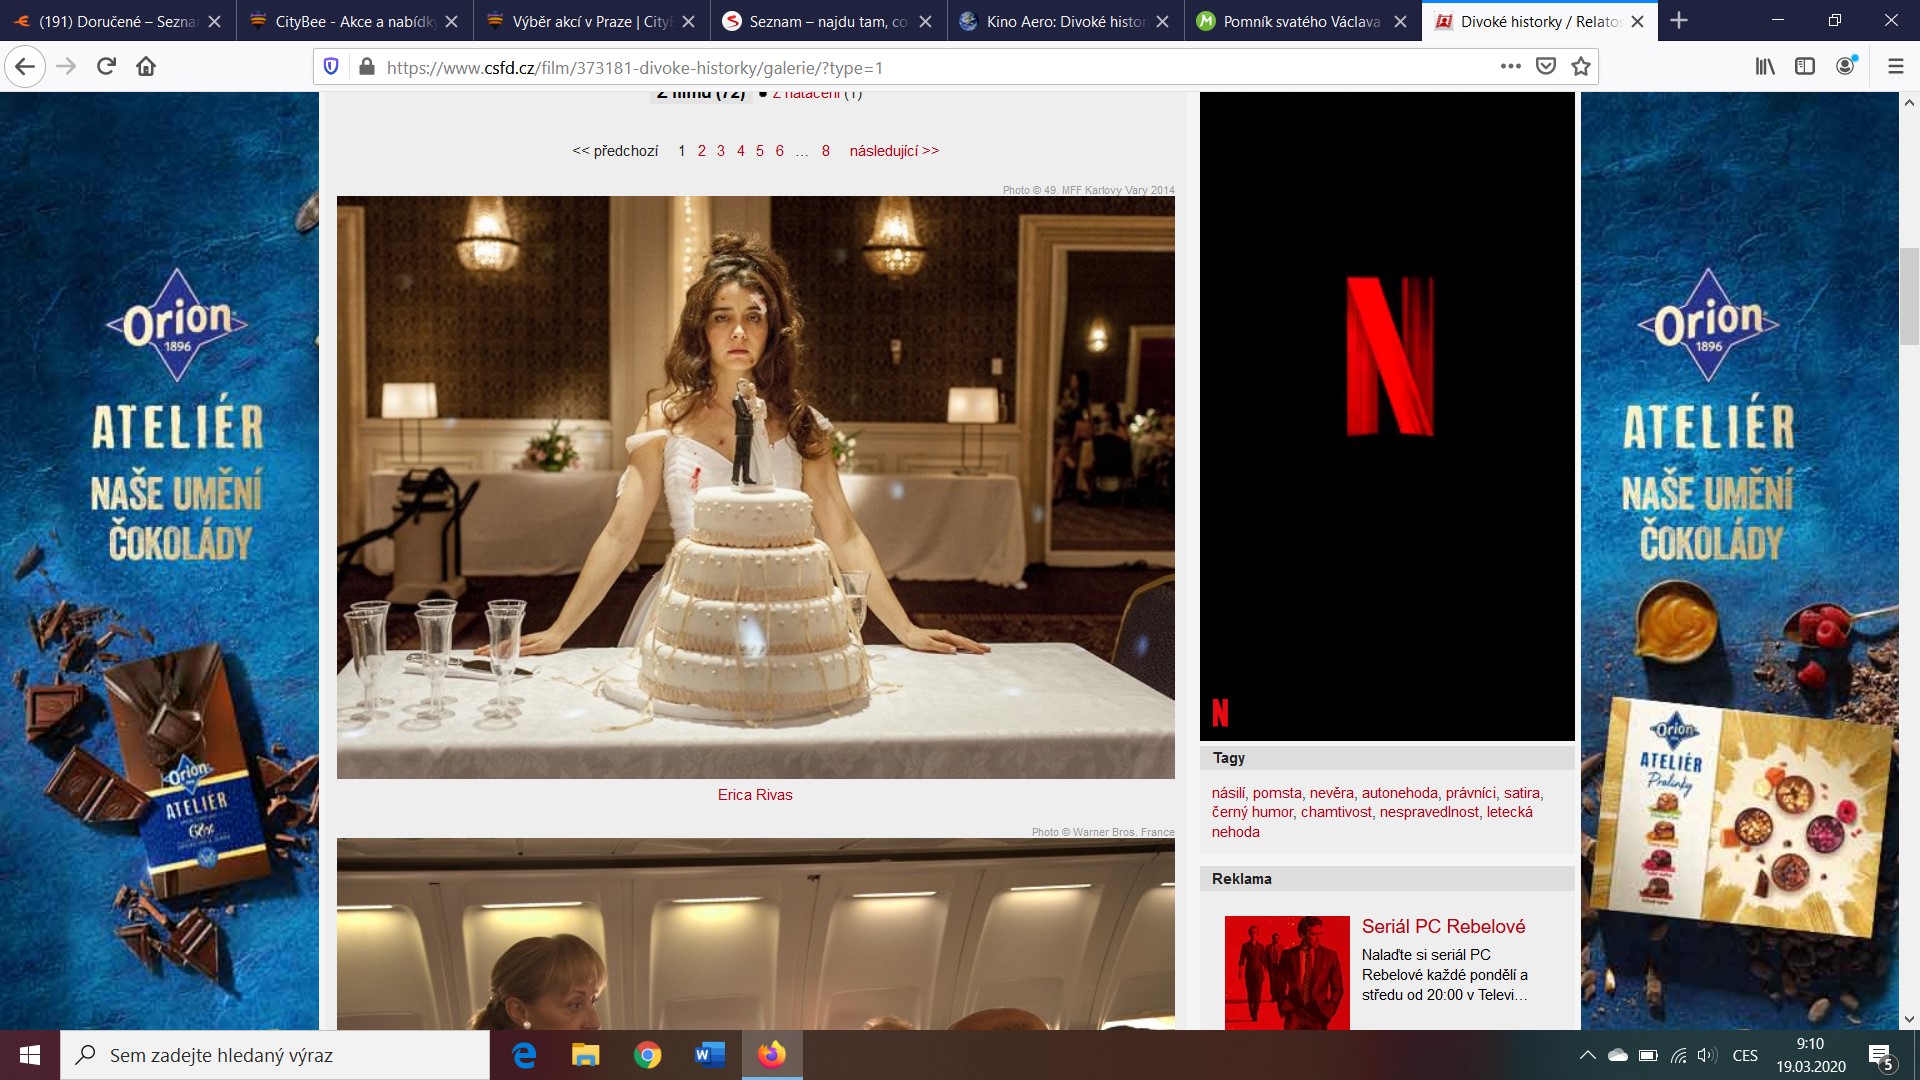Launch Word from the taskbar
The height and width of the screenshot is (1080, 1920).
coord(709,1055)
